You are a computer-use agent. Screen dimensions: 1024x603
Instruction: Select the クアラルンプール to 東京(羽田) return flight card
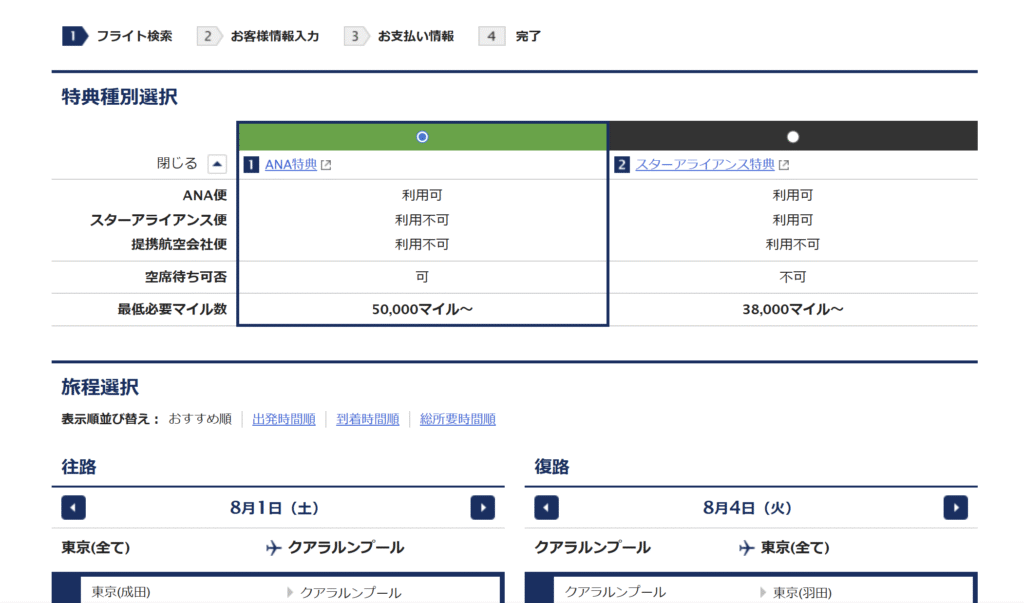coord(751,589)
